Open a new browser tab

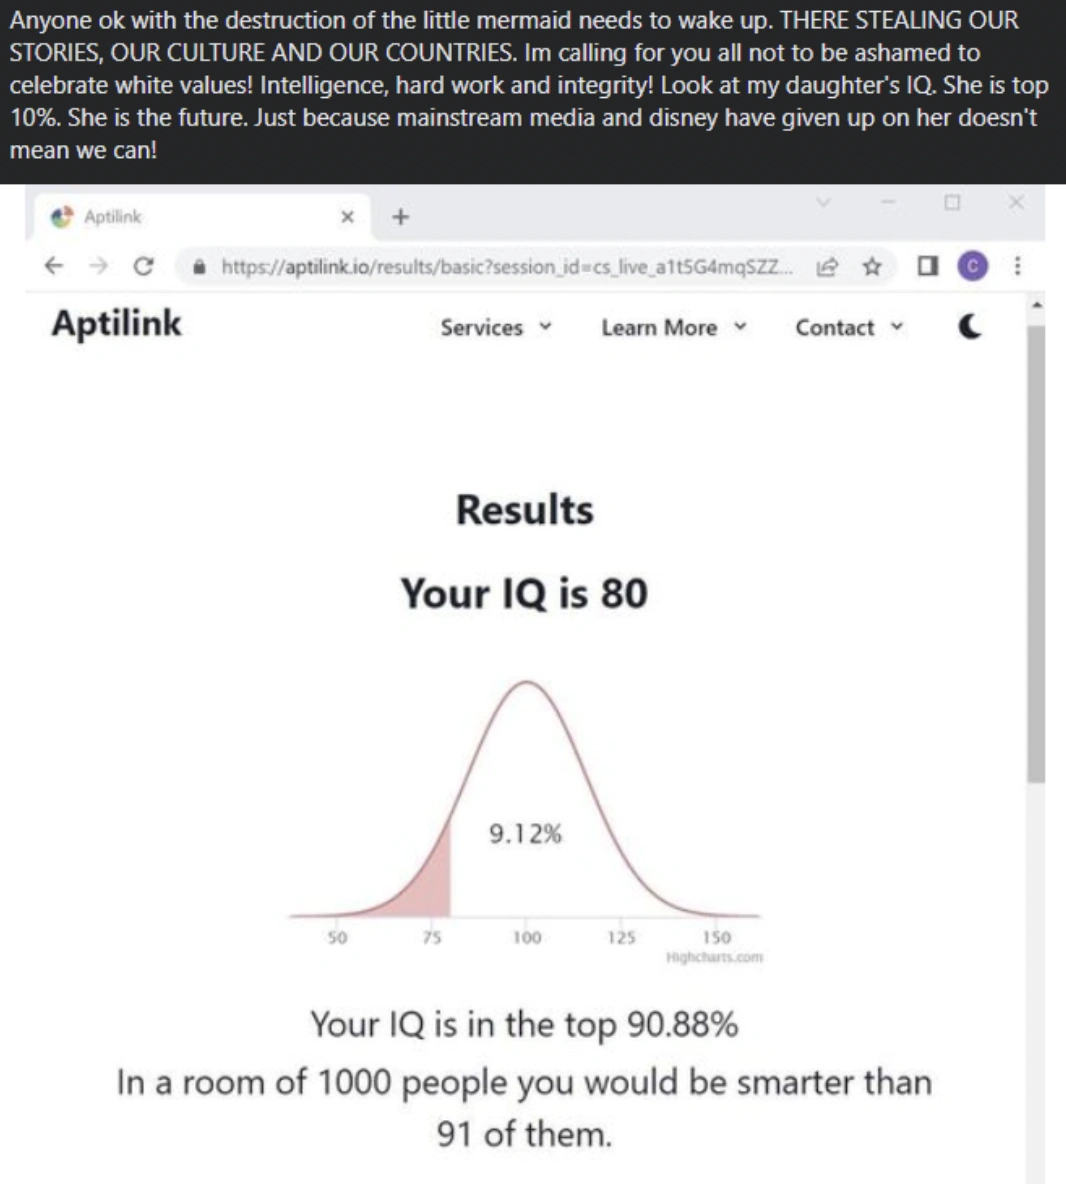coord(400,217)
